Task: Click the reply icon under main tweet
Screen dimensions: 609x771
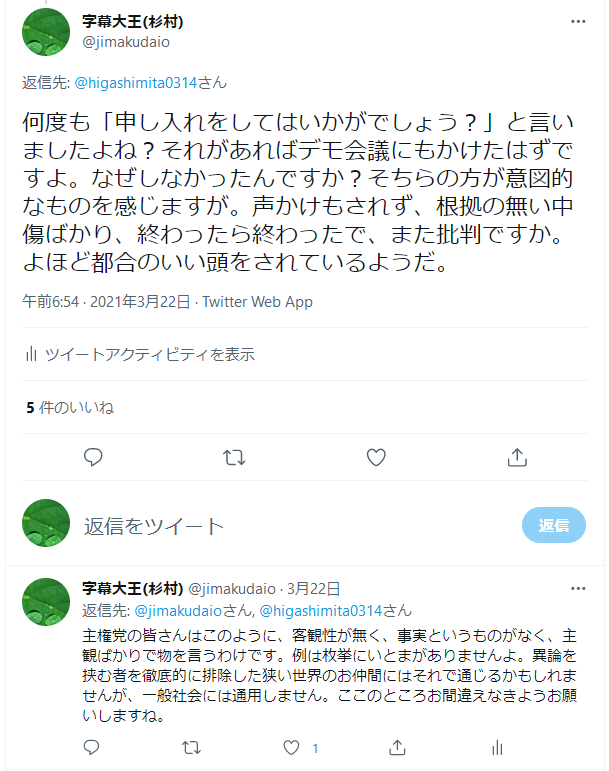Action: click(x=93, y=457)
